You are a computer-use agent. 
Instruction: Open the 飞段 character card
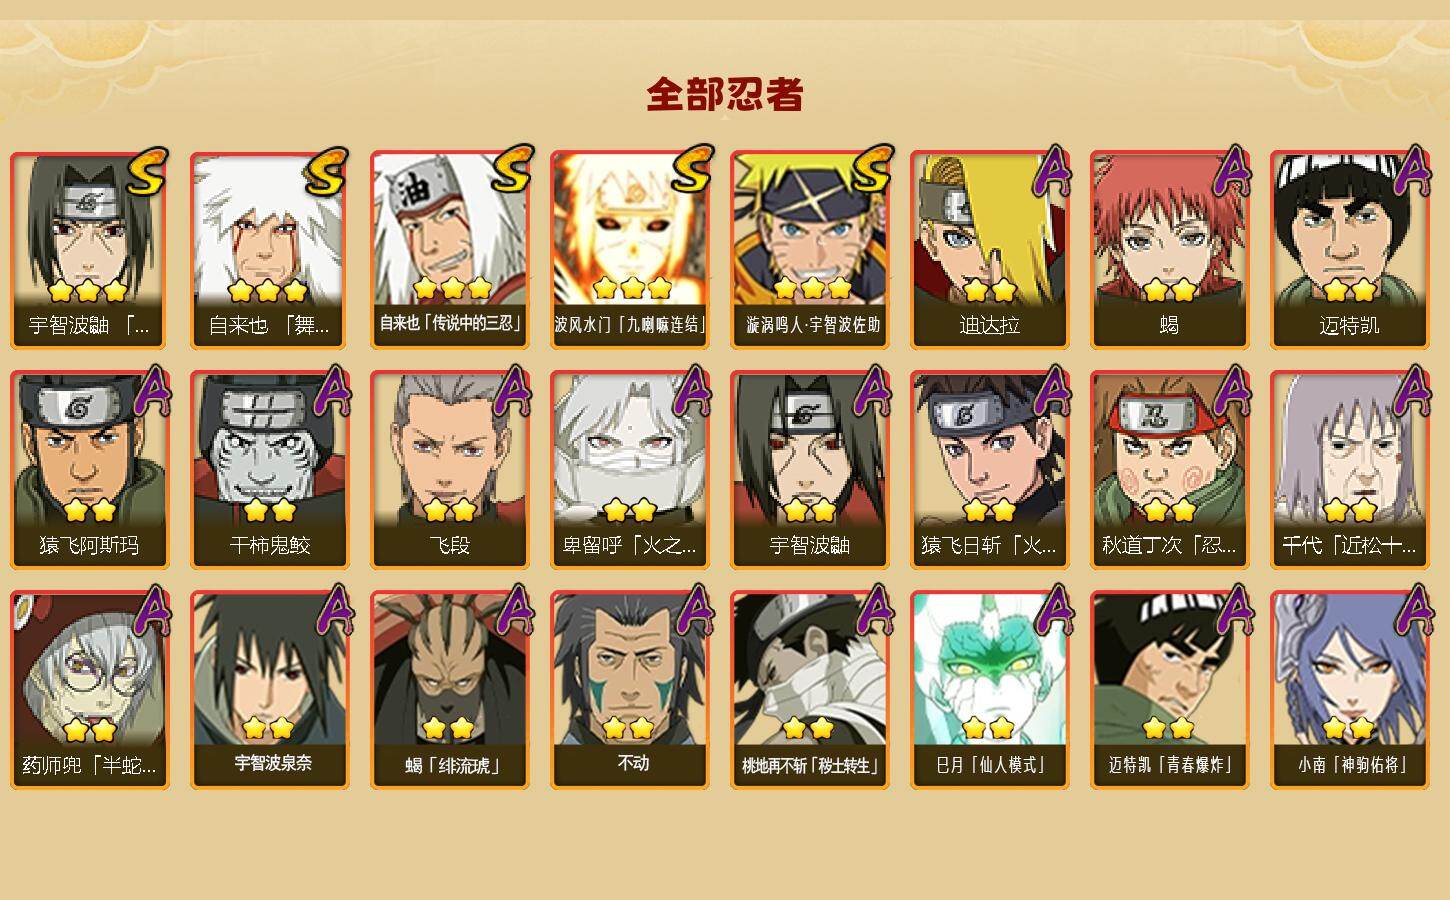(449, 470)
